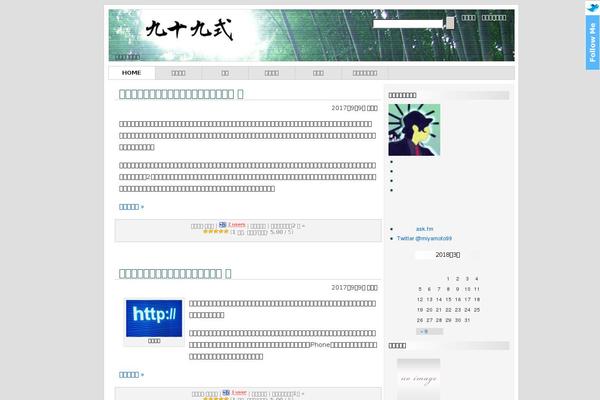This screenshot has width=600, height=400.
Task: Click the http:// thumbnail image
Action: [x=154, y=318]
